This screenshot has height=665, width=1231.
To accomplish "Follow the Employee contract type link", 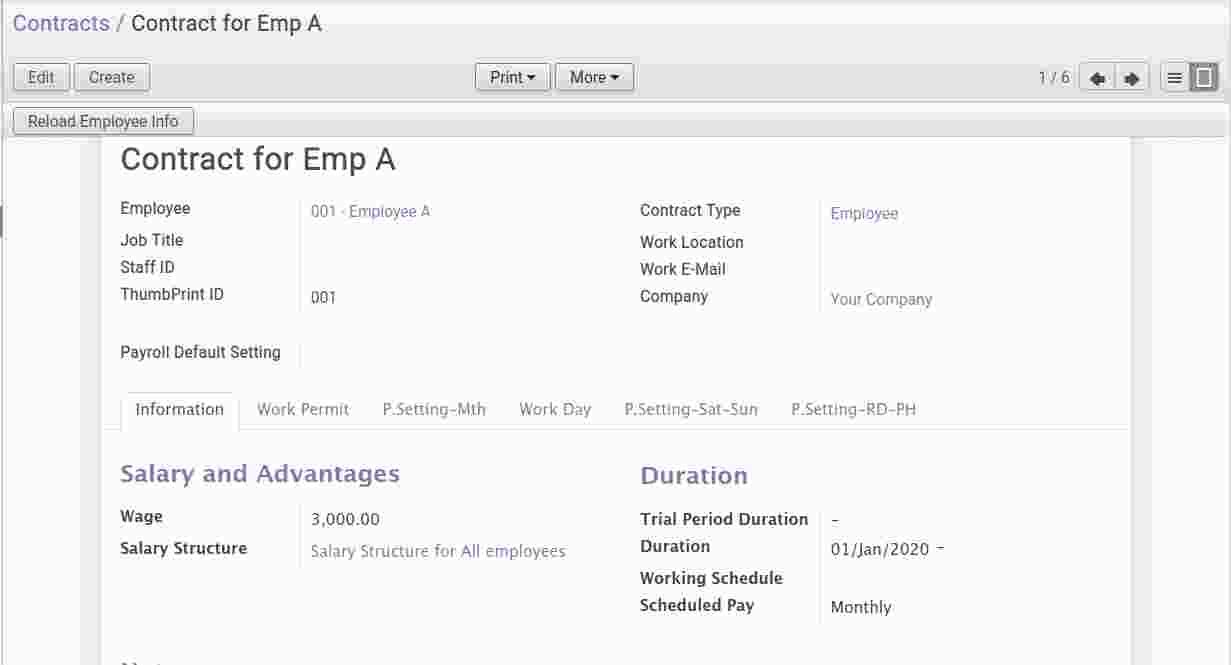I will (x=864, y=213).
